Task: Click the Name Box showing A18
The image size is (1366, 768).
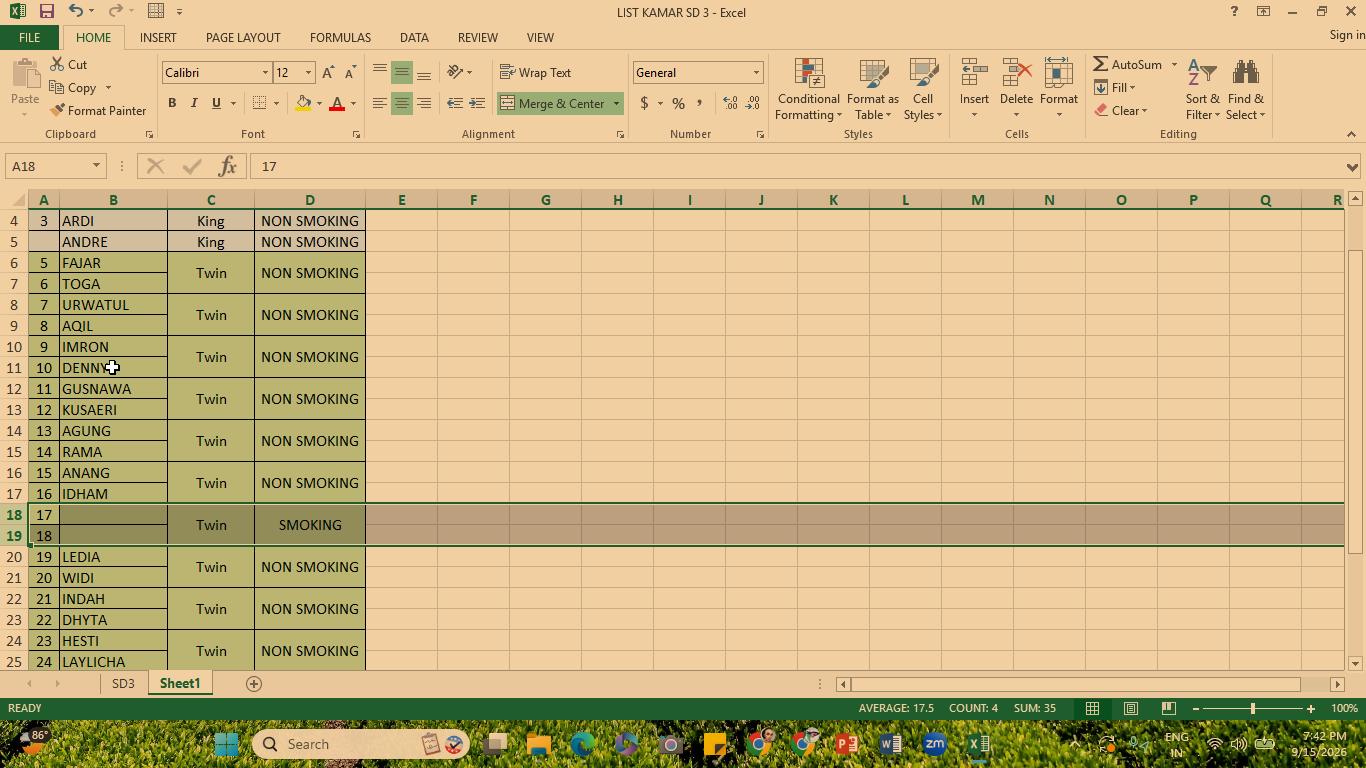Action: (x=48, y=166)
